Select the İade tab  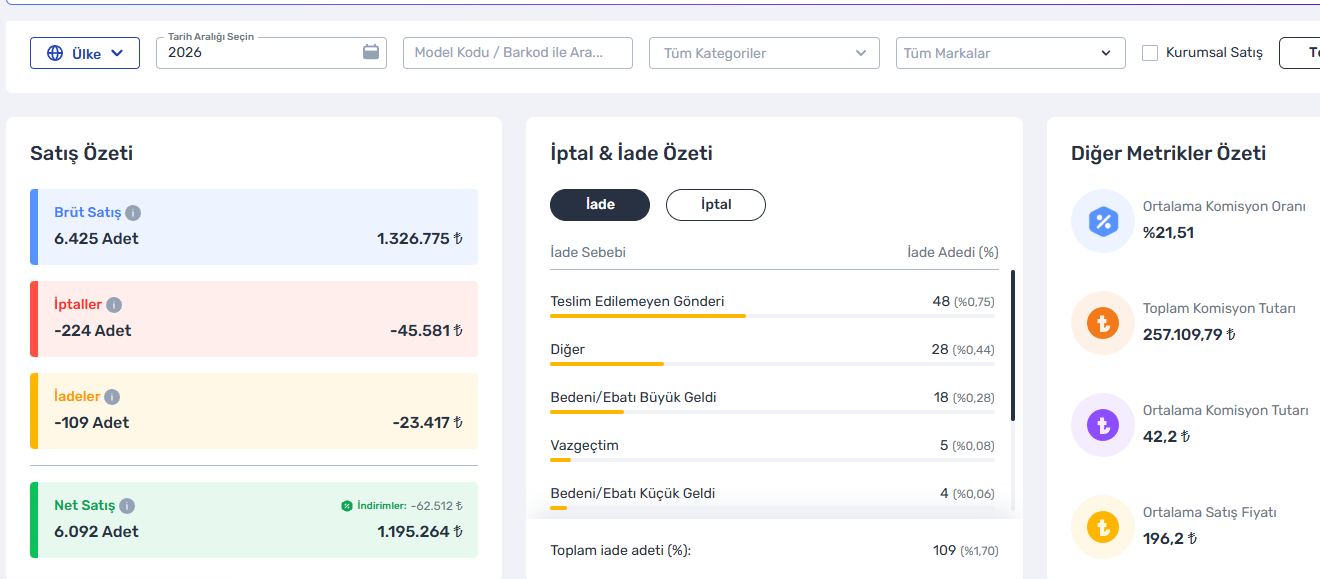(x=600, y=205)
